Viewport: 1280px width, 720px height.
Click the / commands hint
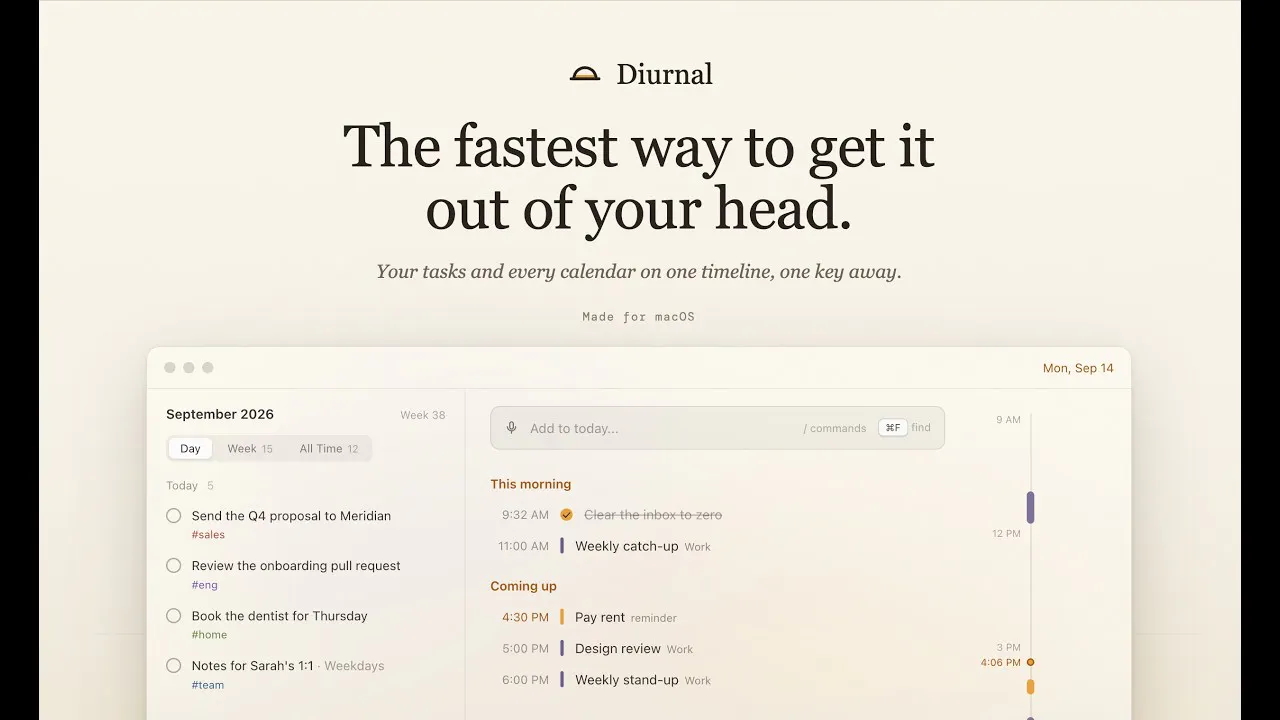point(835,428)
